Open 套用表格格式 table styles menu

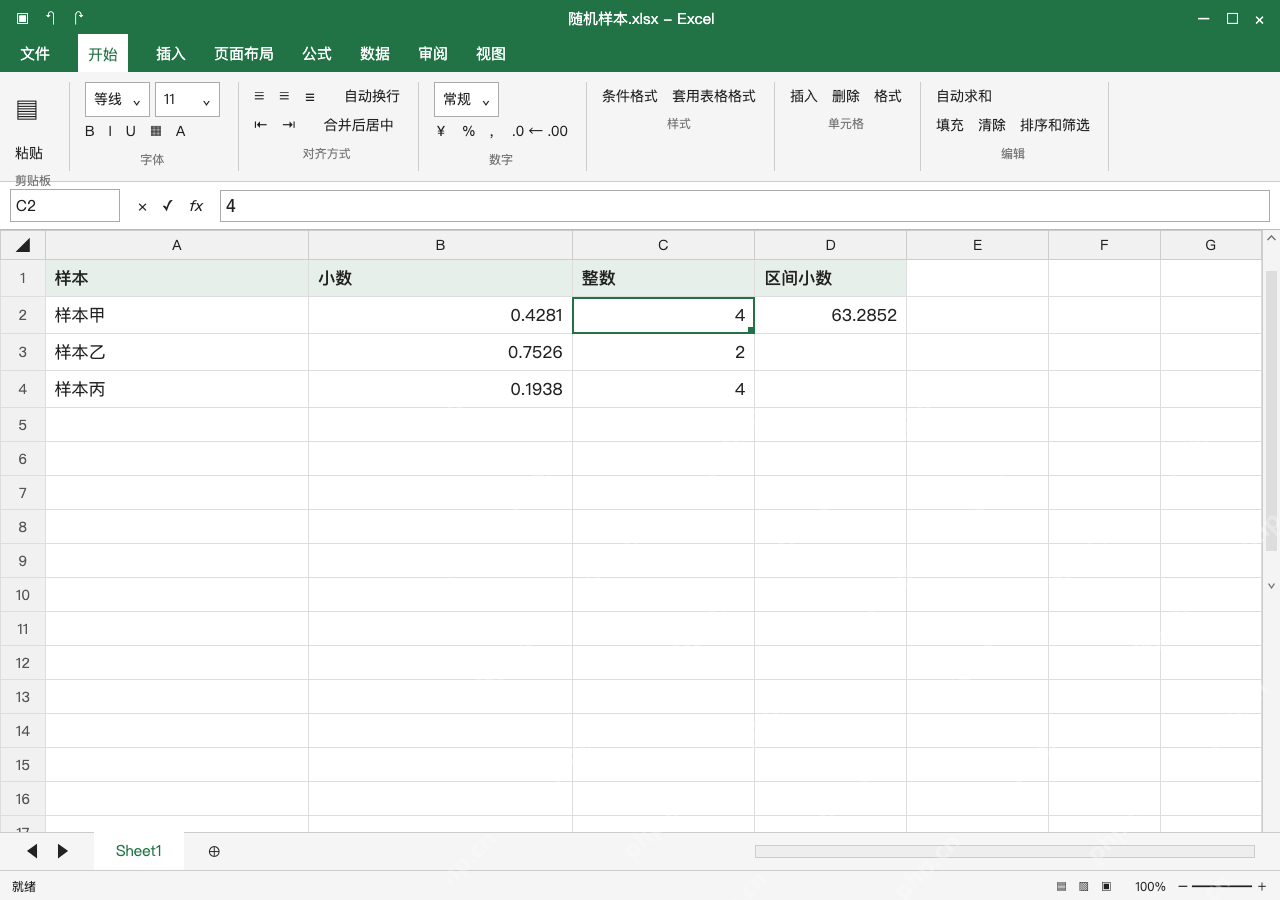click(x=714, y=96)
